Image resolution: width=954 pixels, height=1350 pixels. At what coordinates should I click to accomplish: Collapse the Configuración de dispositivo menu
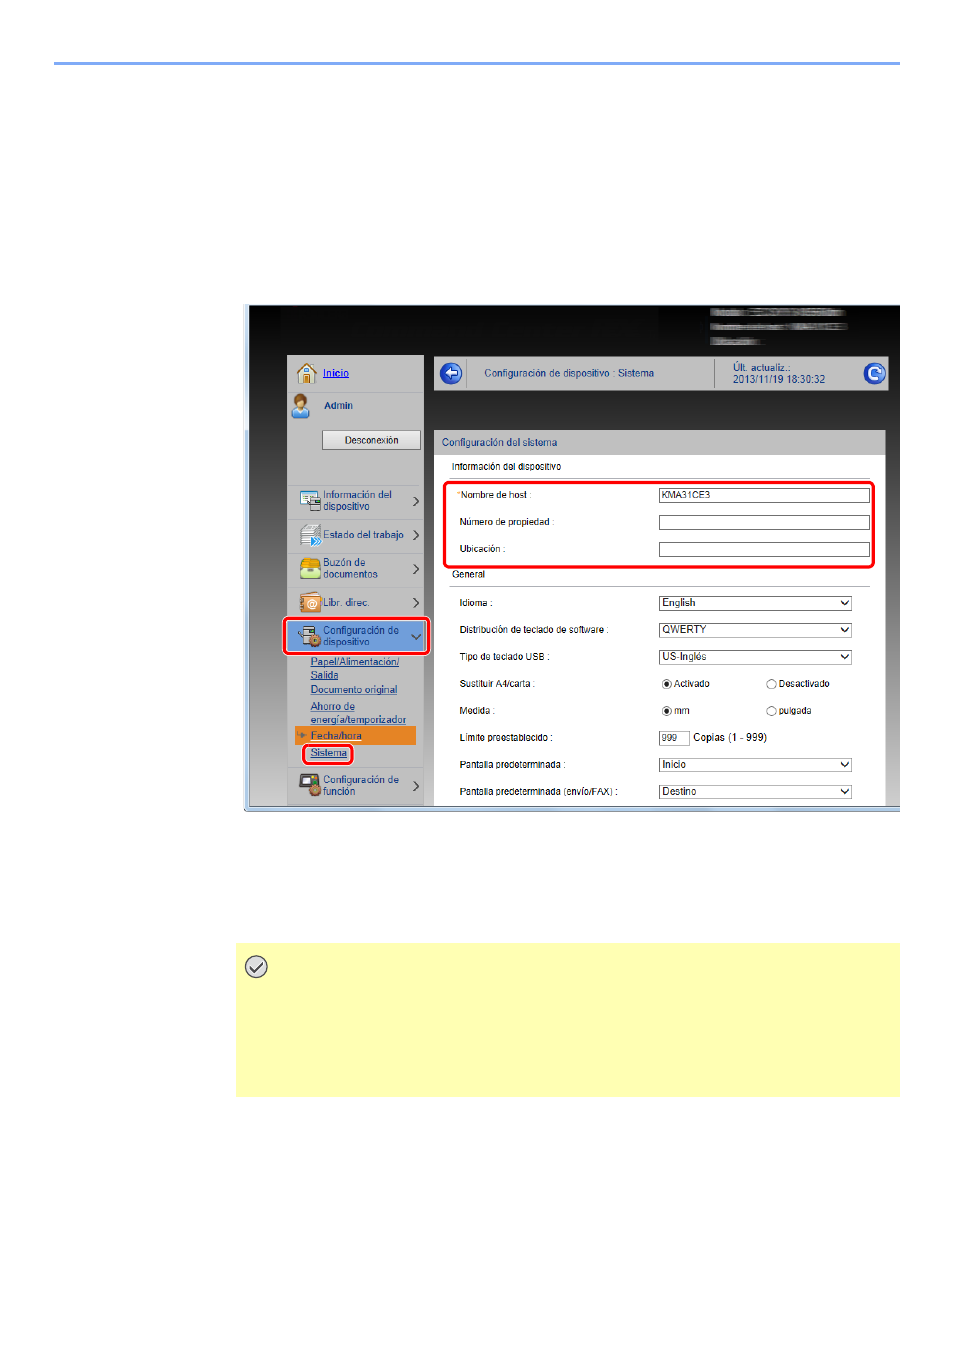point(416,636)
